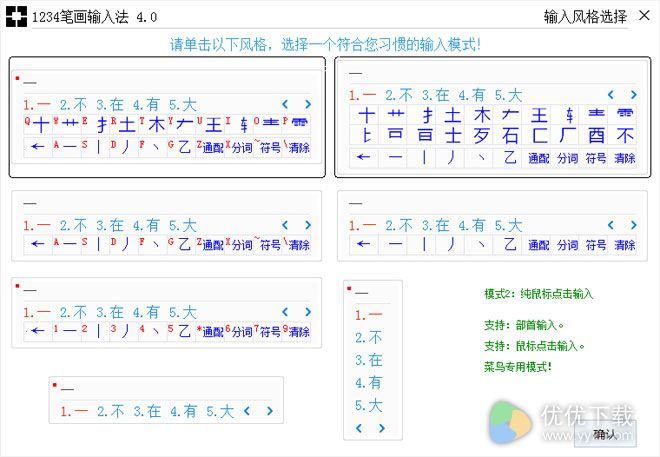660x457 pixels.
Task: Click next-page chevron in QWERTY radical panel
Action: 308,104
